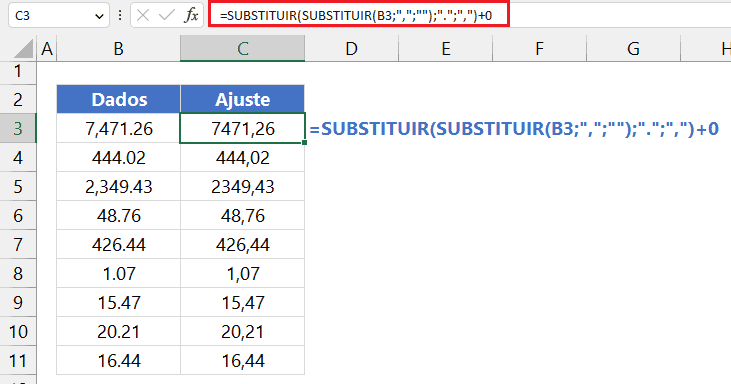Click cell with value 48.76
731x384 pixels.
point(118,215)
